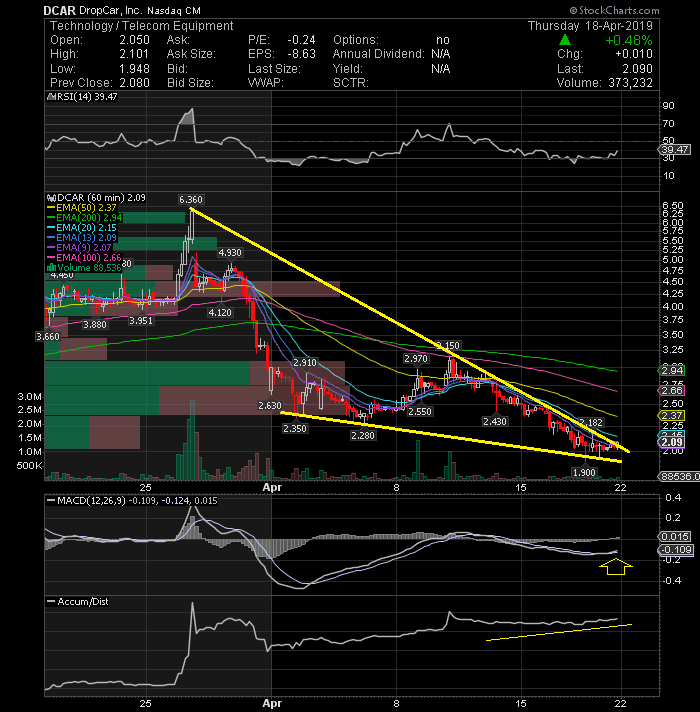Click the candlestick icon beside DCAR (60 min)

[51, 198]
